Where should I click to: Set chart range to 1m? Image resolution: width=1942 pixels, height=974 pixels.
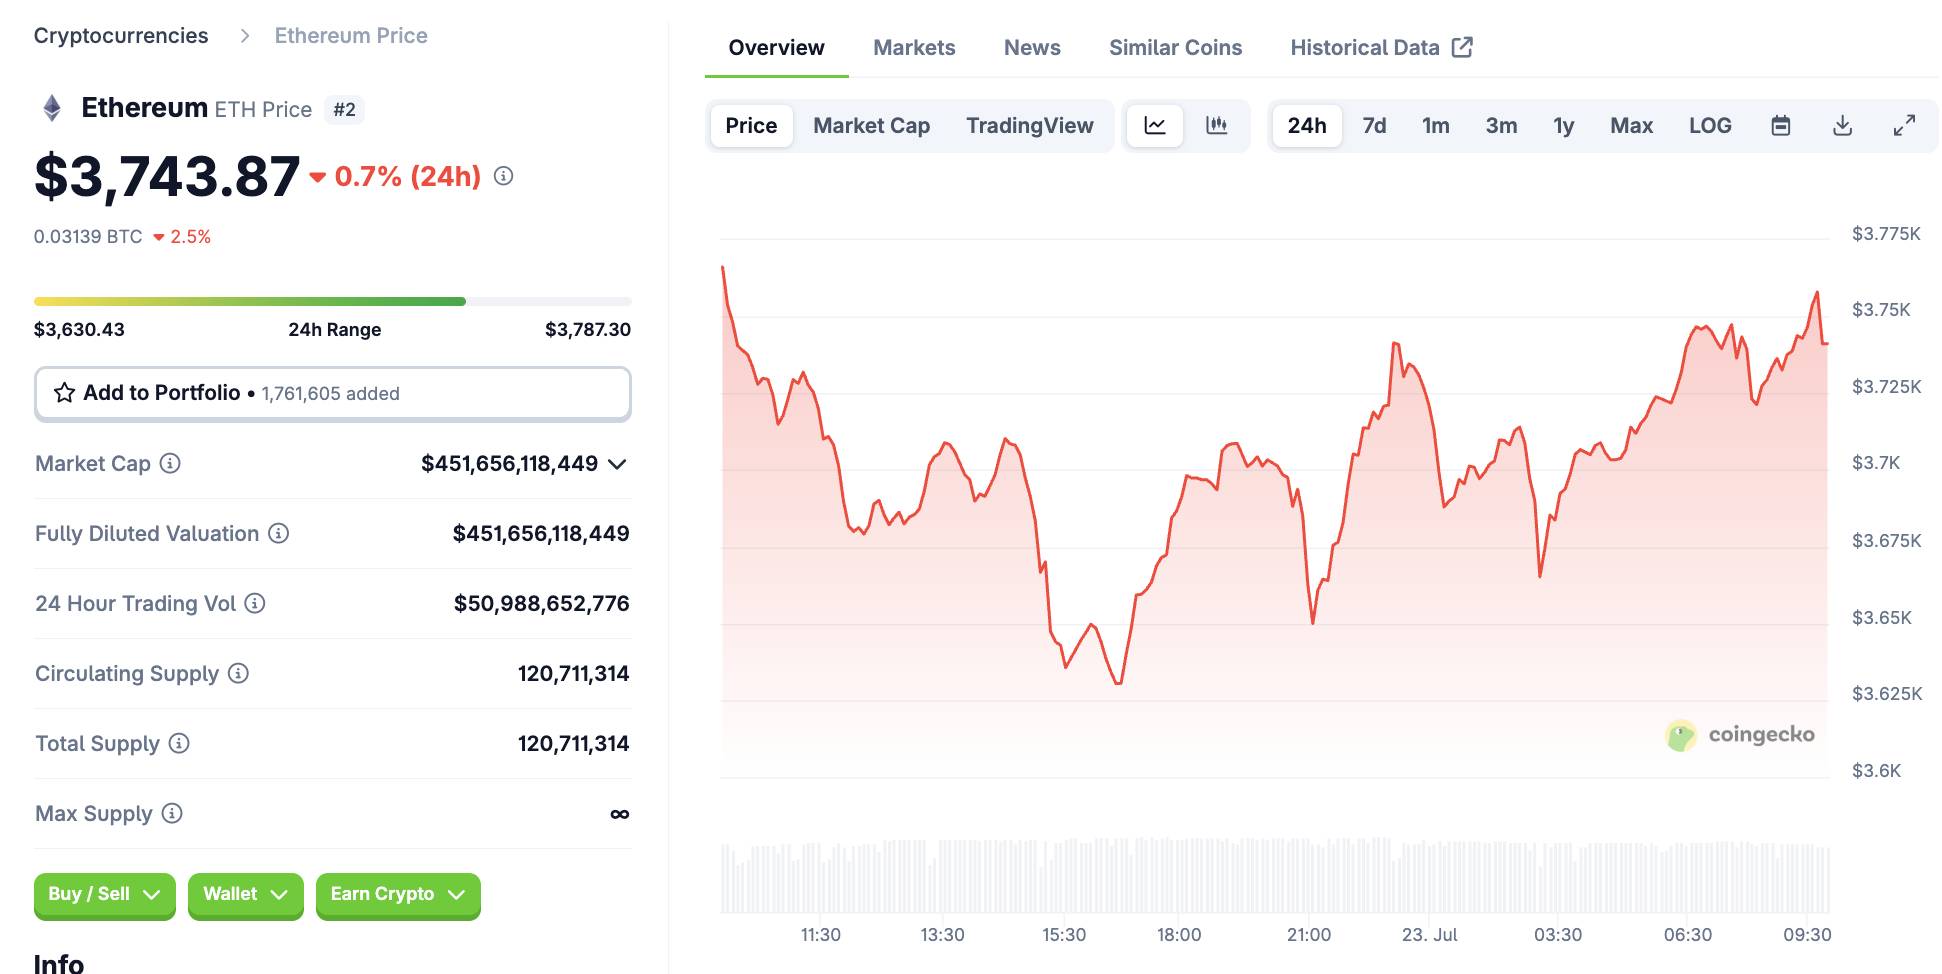tap(1436, 126)
